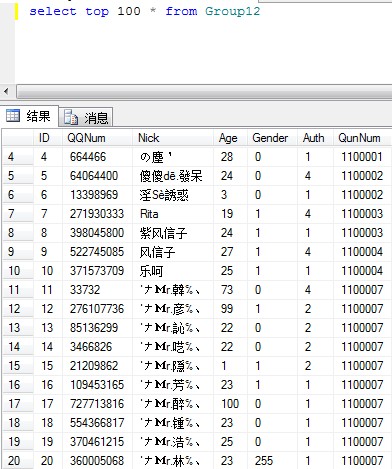
Task: Place cursor after Group12 in query editor
Action: [x=261, y=11]
